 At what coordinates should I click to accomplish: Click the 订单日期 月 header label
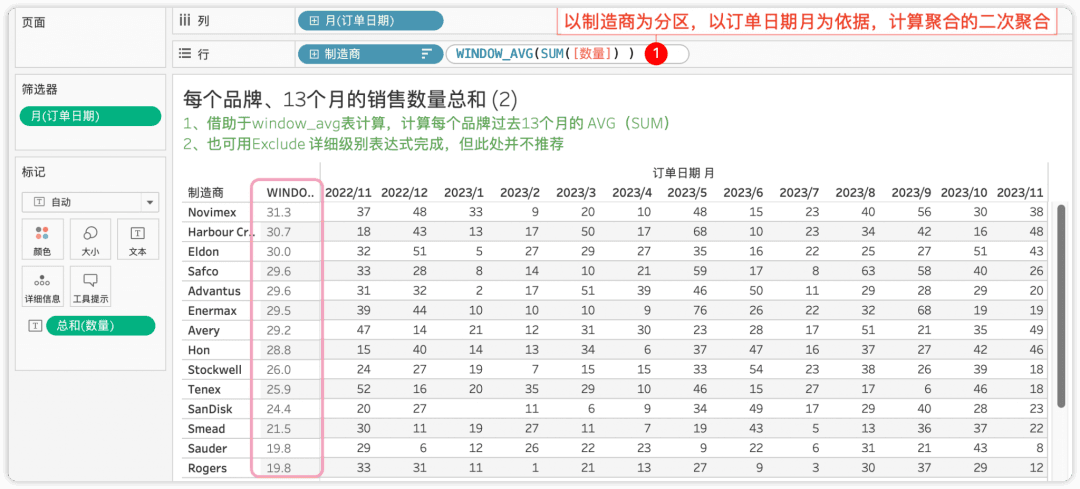coord(683,172)
